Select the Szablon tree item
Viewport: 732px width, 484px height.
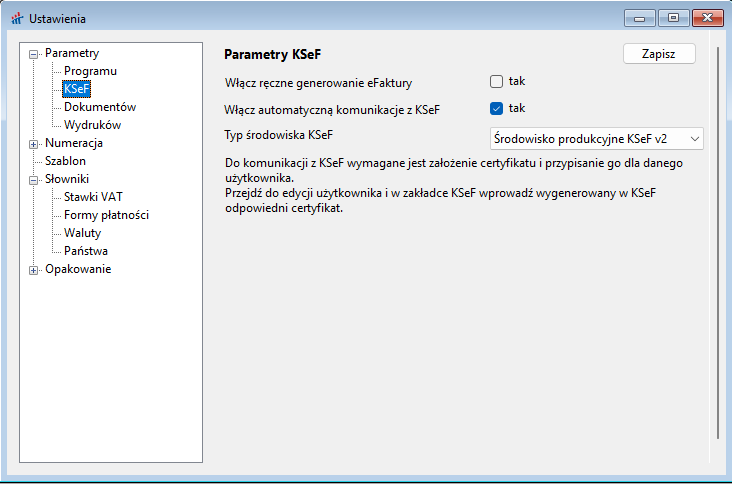click(x=65, y=161)
